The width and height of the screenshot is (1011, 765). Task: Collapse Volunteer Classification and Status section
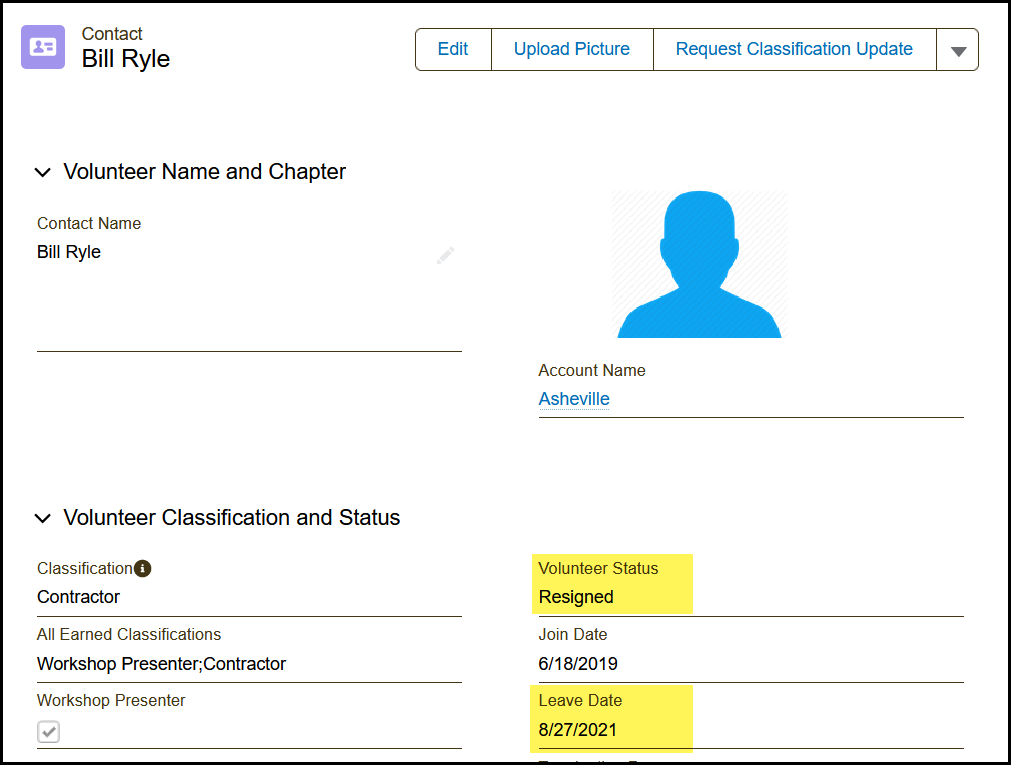coord(42,518)
